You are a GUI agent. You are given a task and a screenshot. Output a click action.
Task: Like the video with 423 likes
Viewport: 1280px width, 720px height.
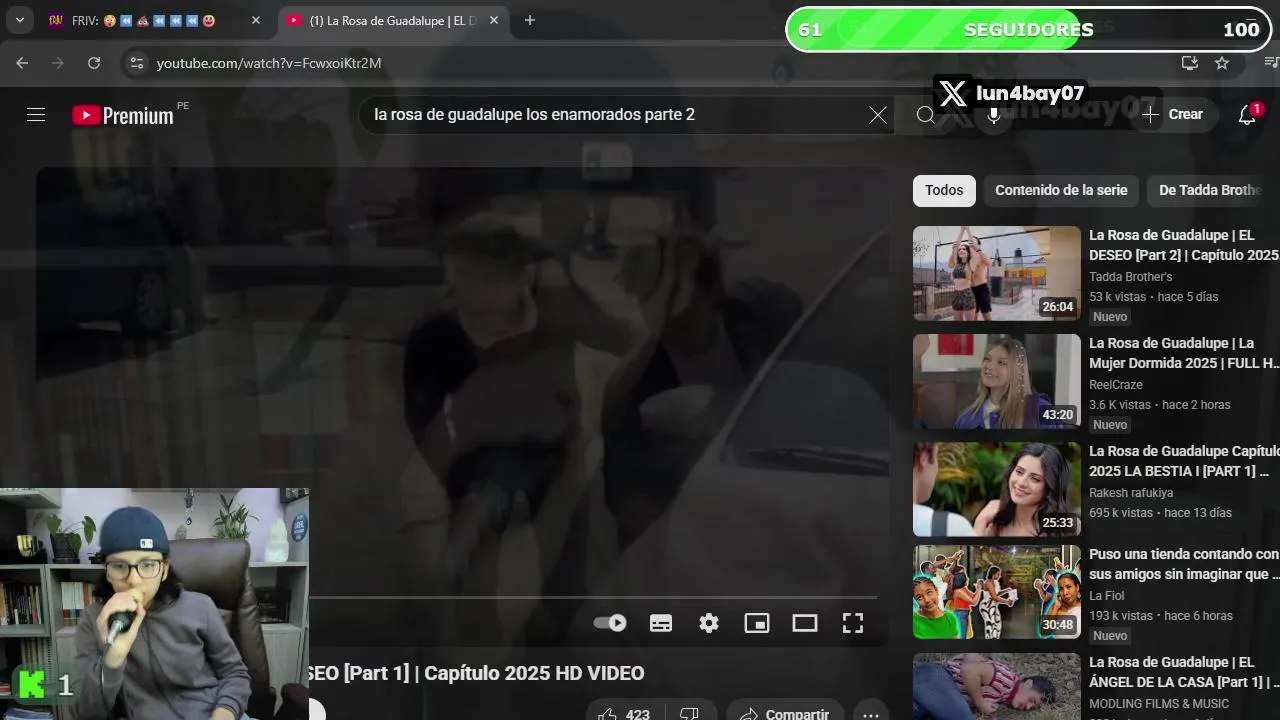coord(622,714)
